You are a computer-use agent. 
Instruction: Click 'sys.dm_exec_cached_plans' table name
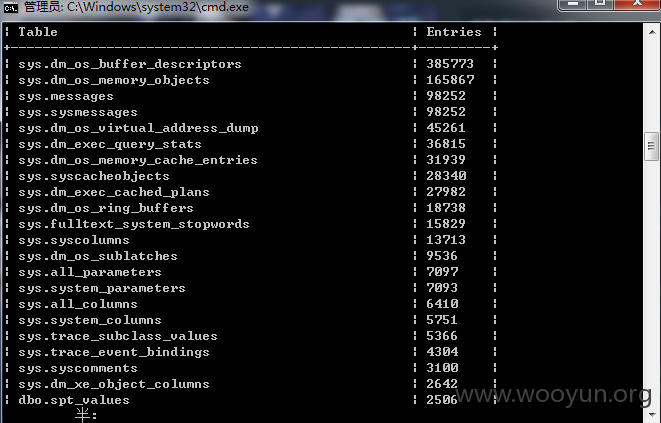click(x=114, y=192)
